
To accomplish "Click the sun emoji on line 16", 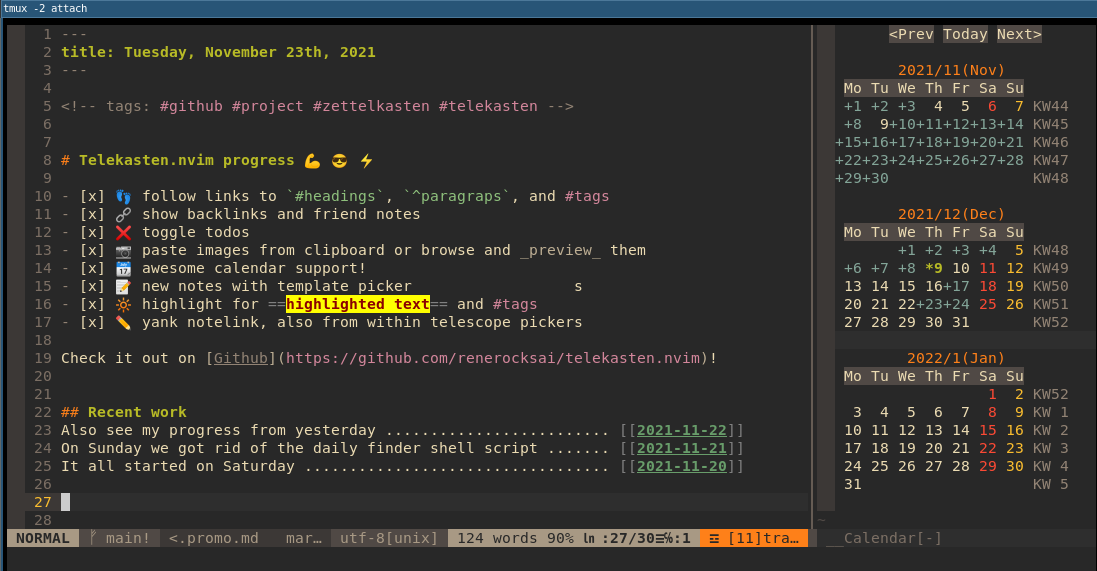I will 123,304.
